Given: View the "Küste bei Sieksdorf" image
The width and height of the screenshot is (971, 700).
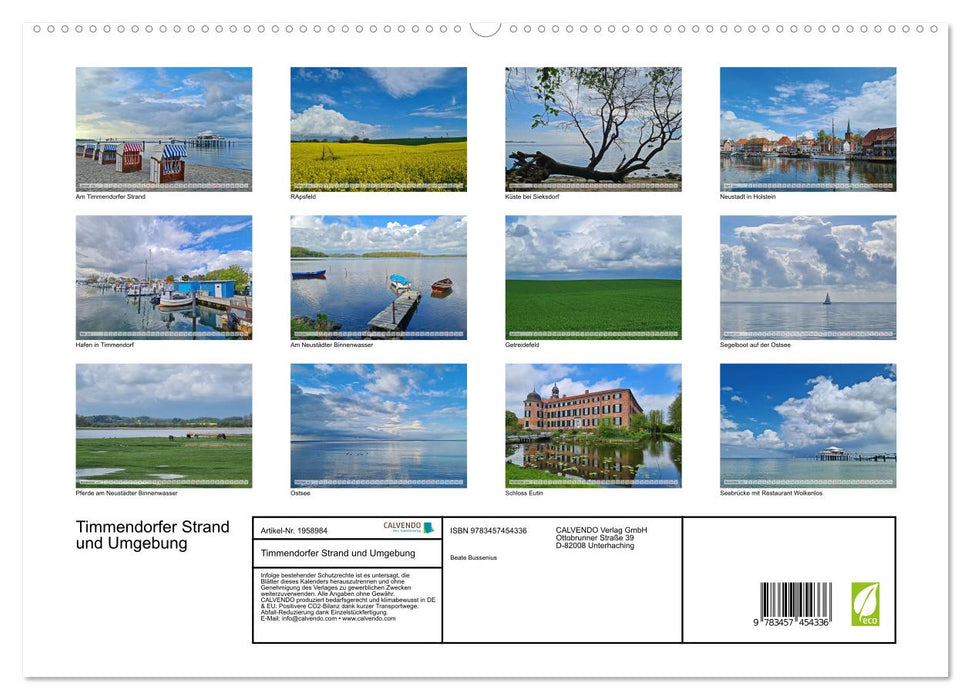Looking at the screenshot, I should coord(592,128).
